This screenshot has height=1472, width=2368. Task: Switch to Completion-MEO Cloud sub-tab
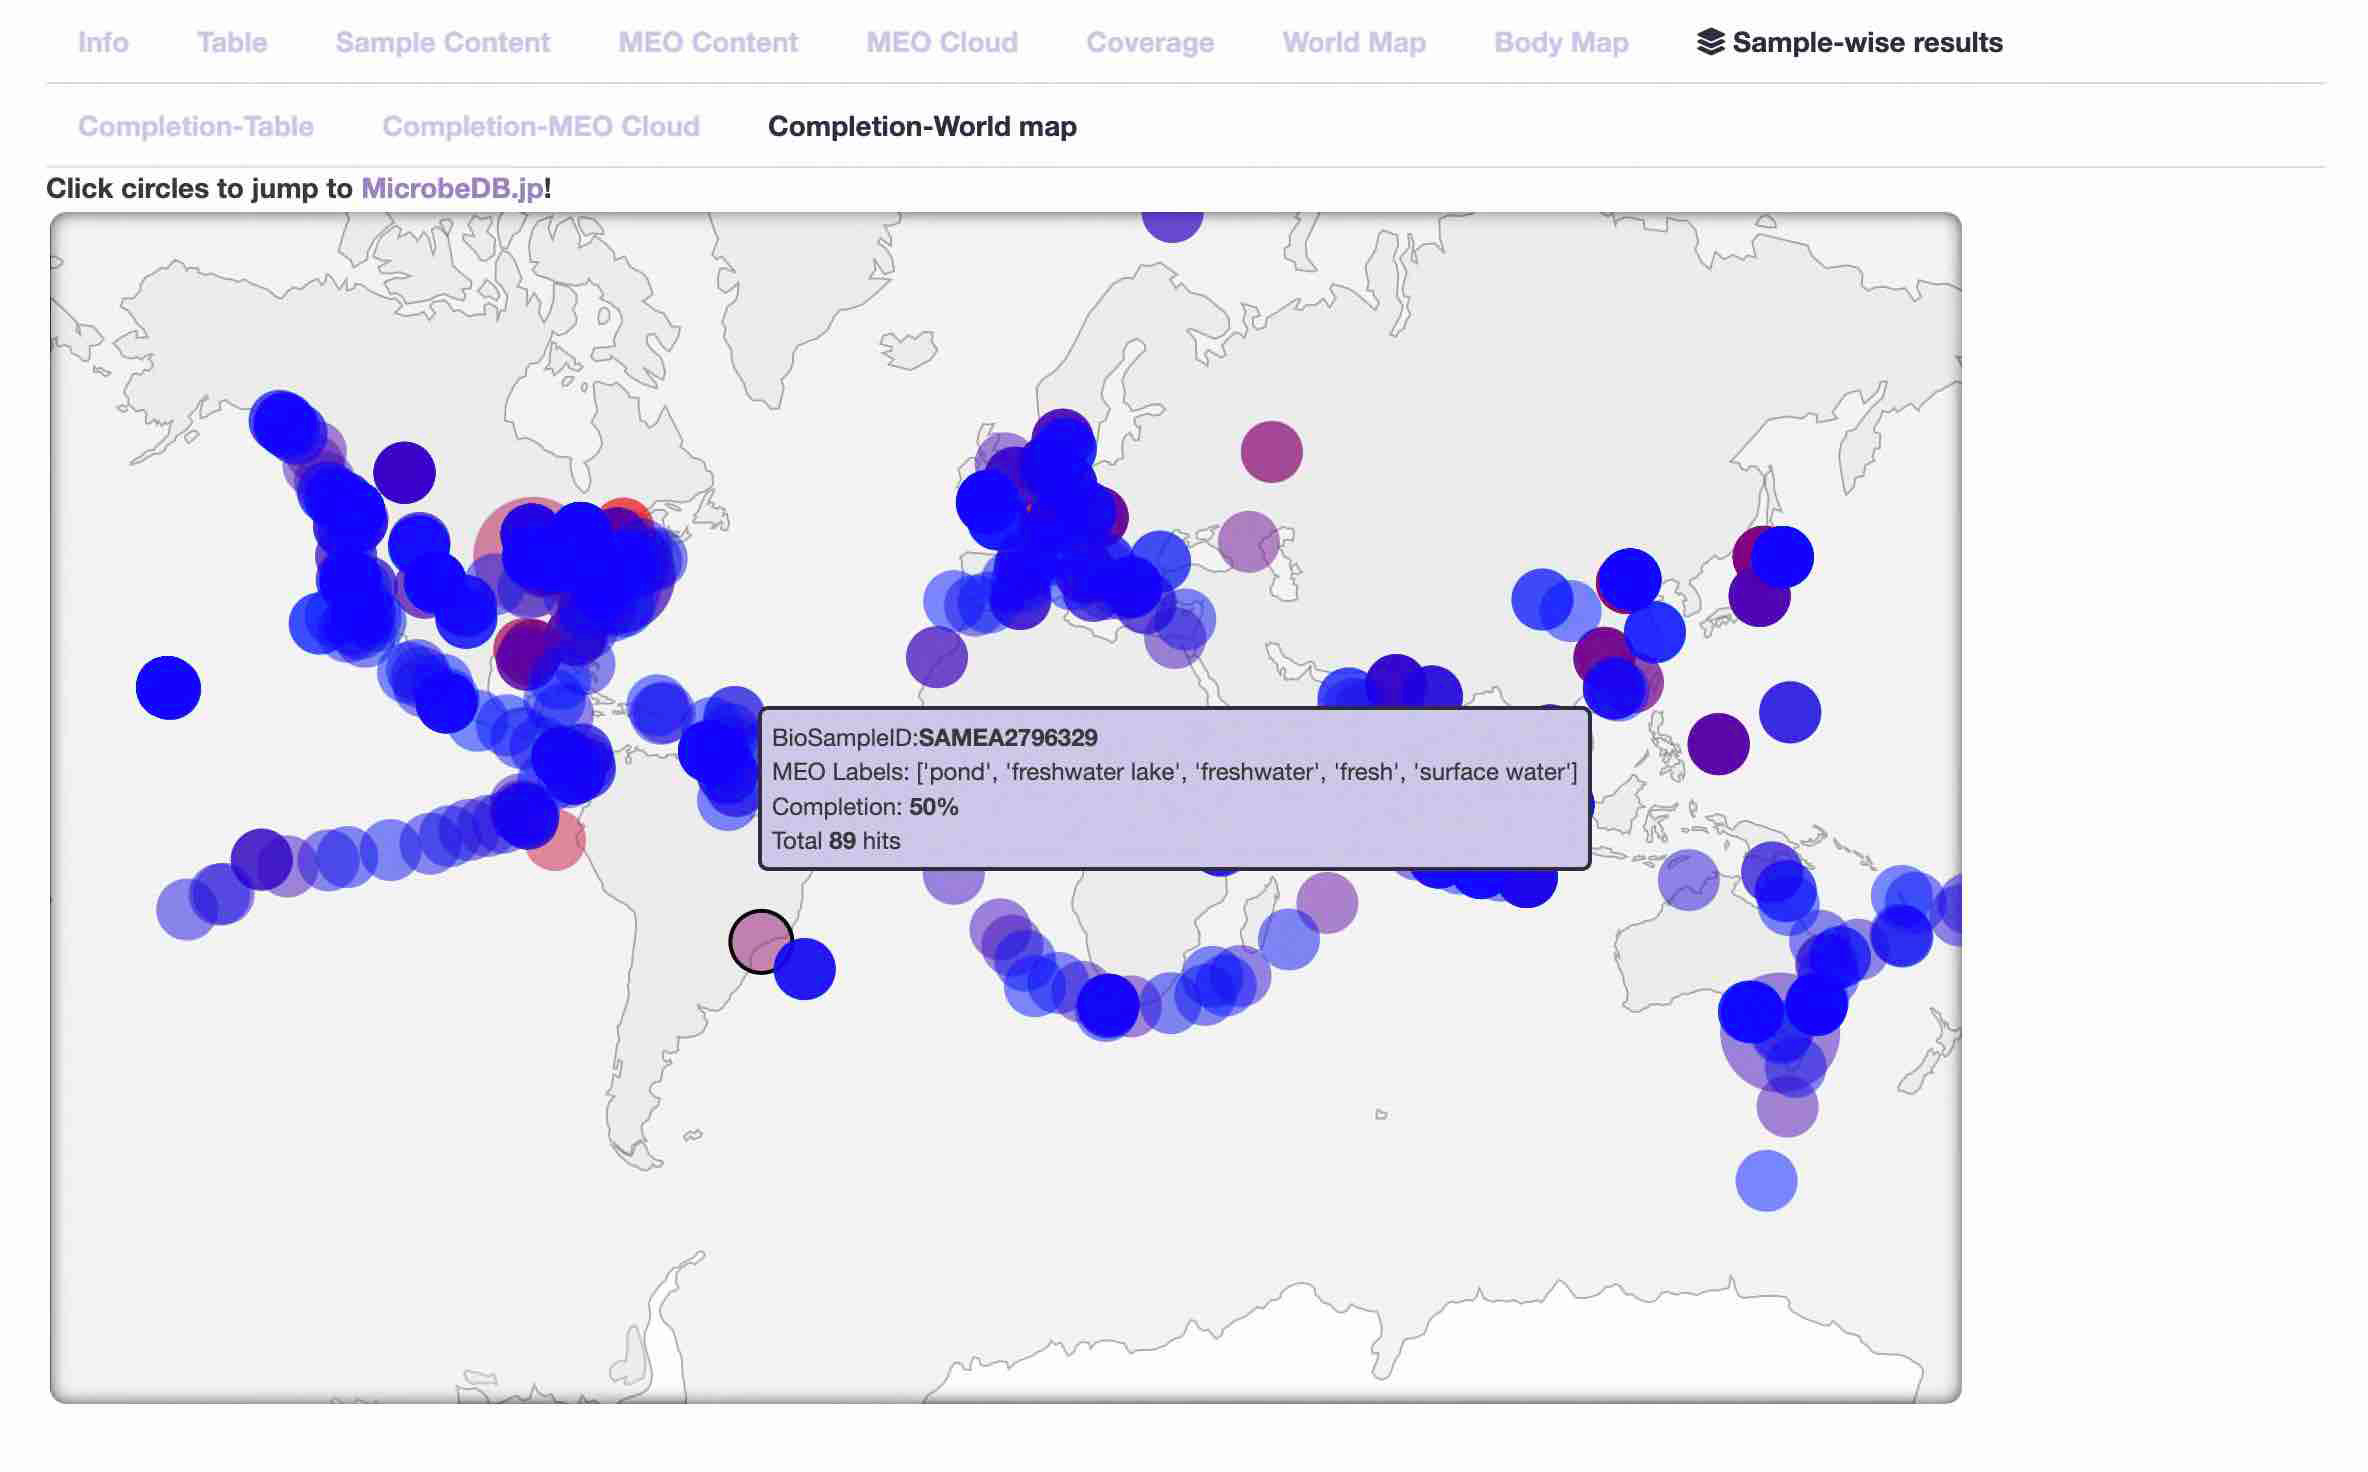(x=540, y=126)
